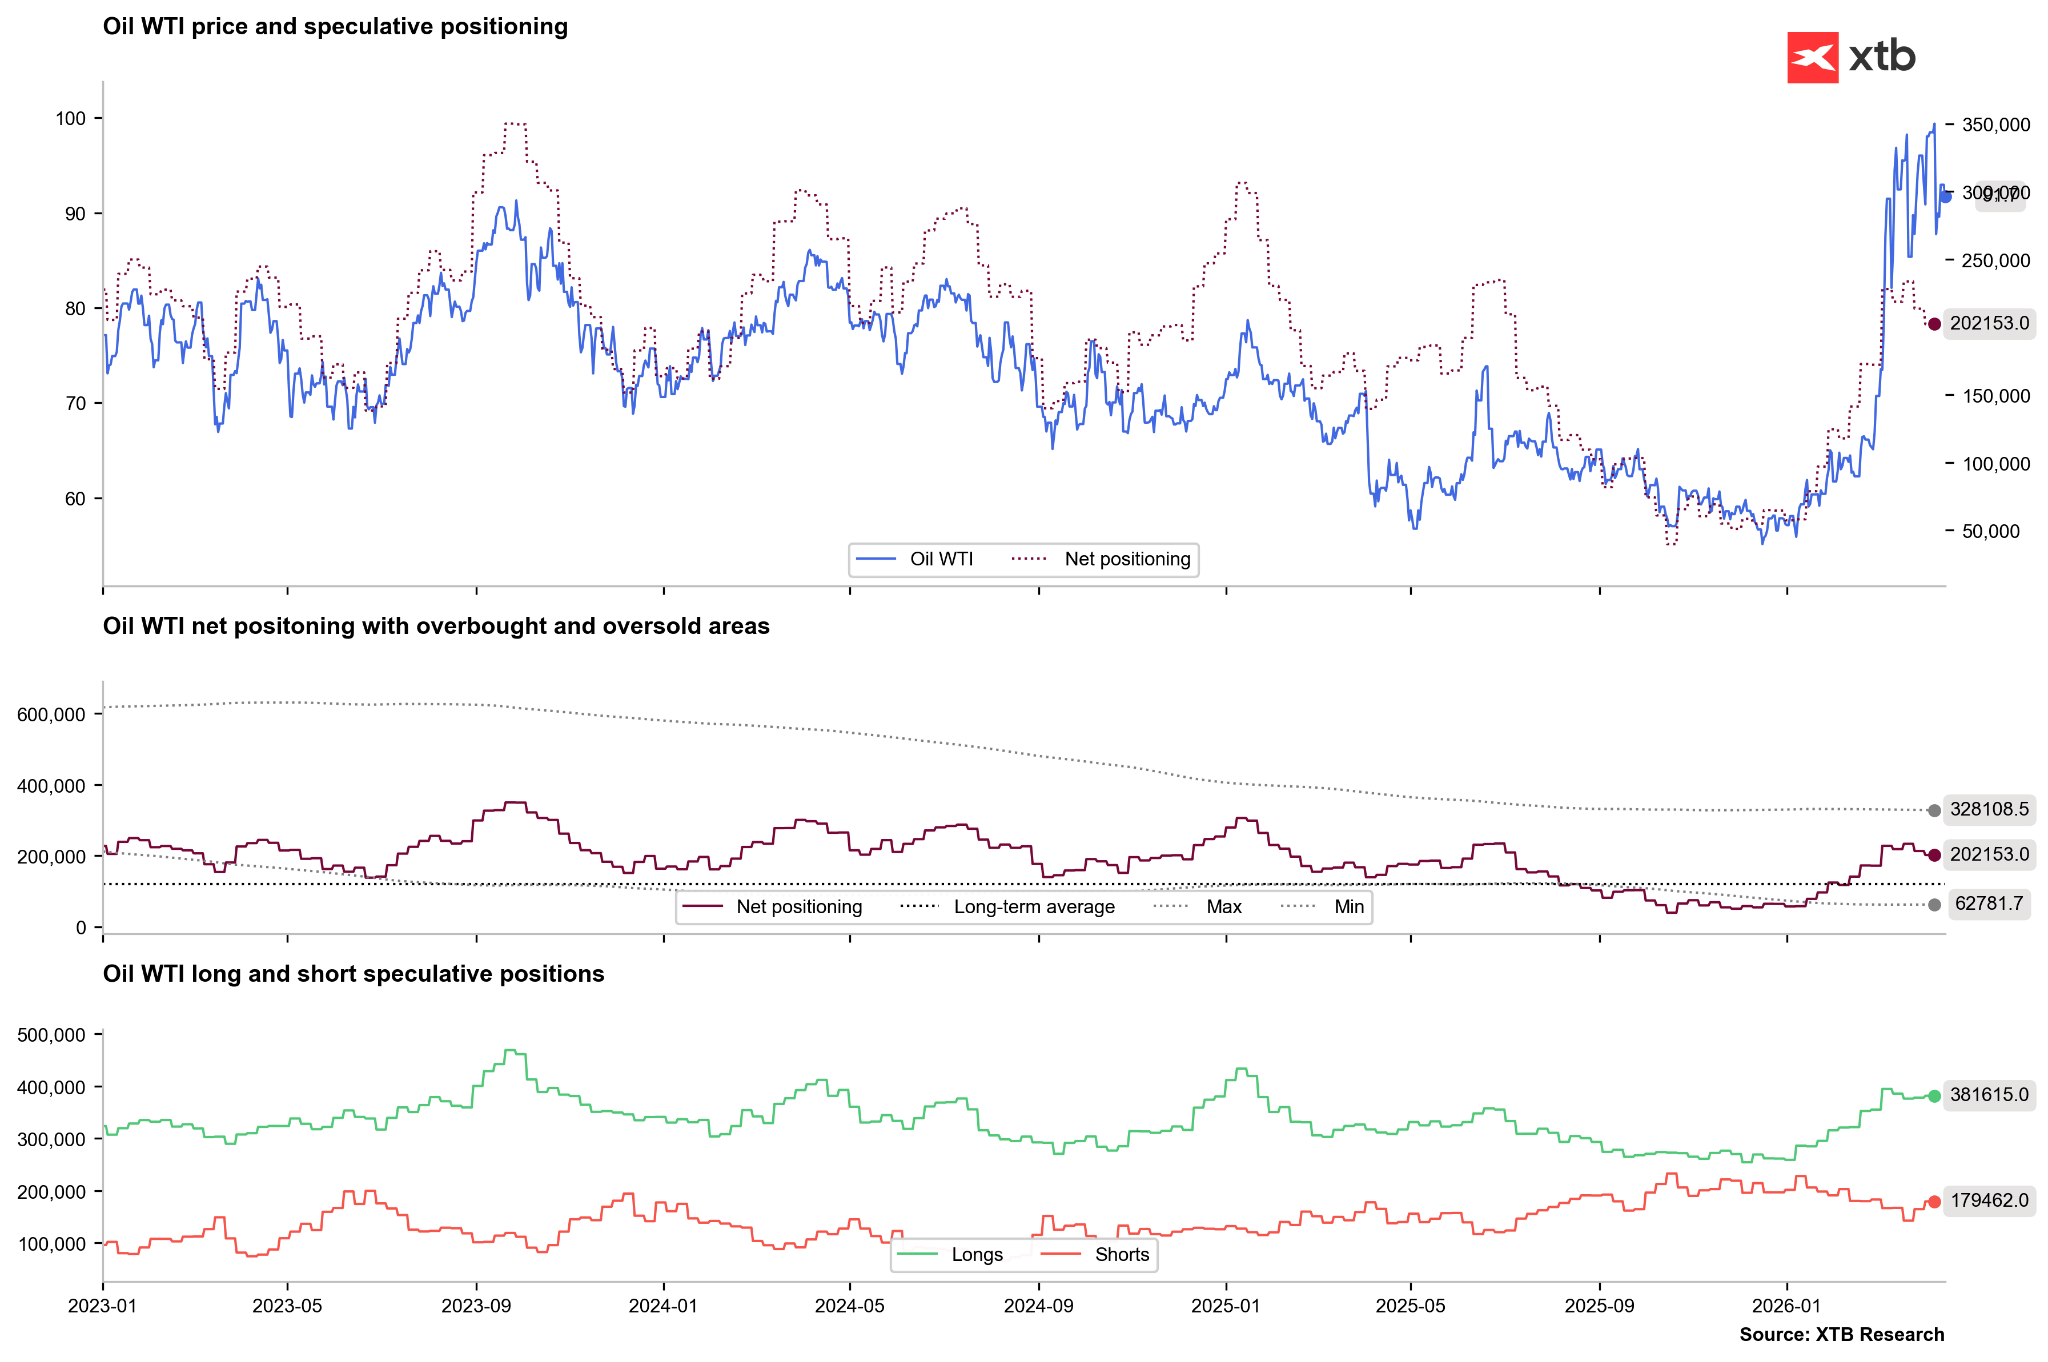
Task: Click the gray Min line endpoint dot
Action: [1935, 905]
